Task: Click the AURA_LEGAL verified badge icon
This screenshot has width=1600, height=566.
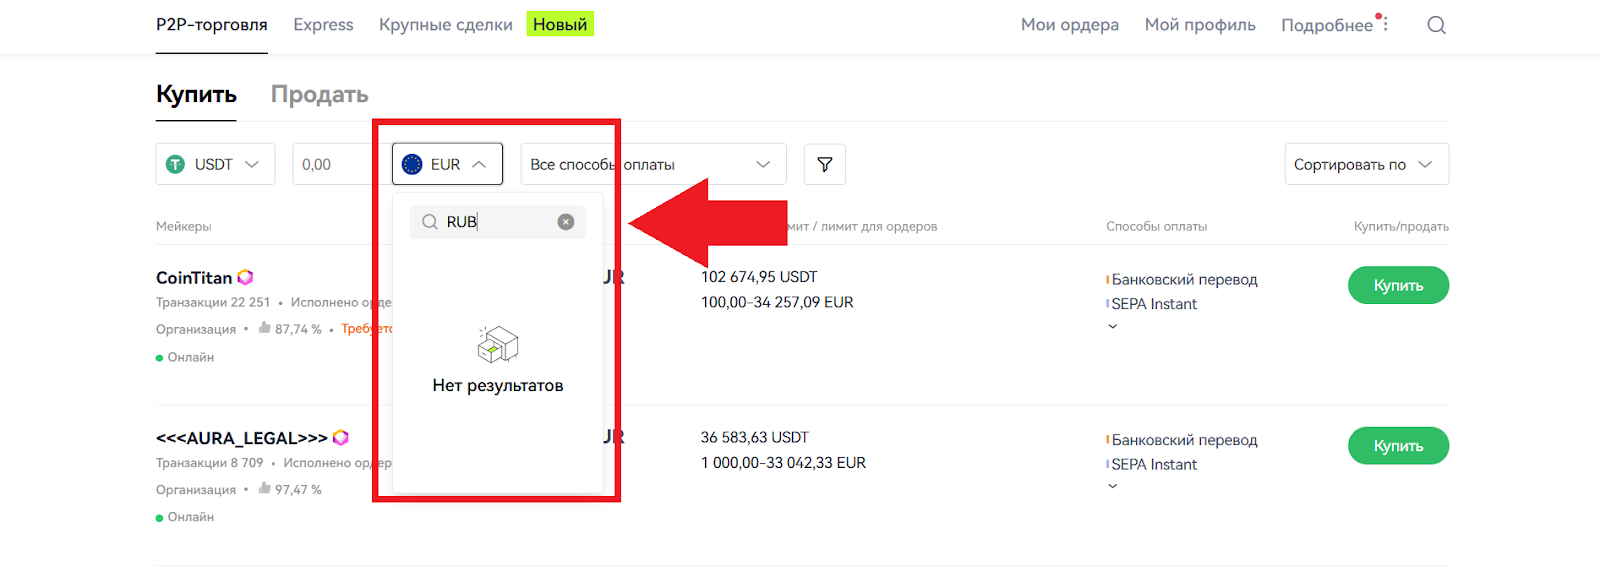Action: pos(341,437)
